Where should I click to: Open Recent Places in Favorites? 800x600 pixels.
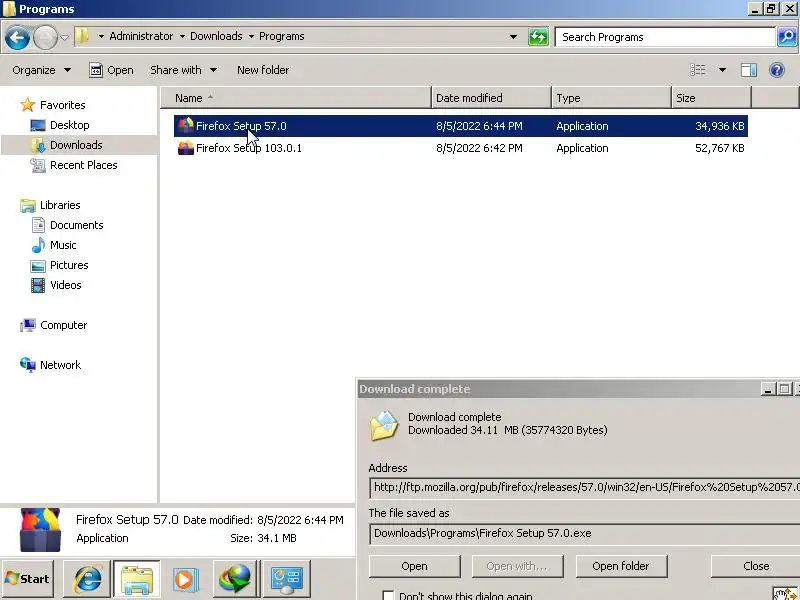(73, 165)
